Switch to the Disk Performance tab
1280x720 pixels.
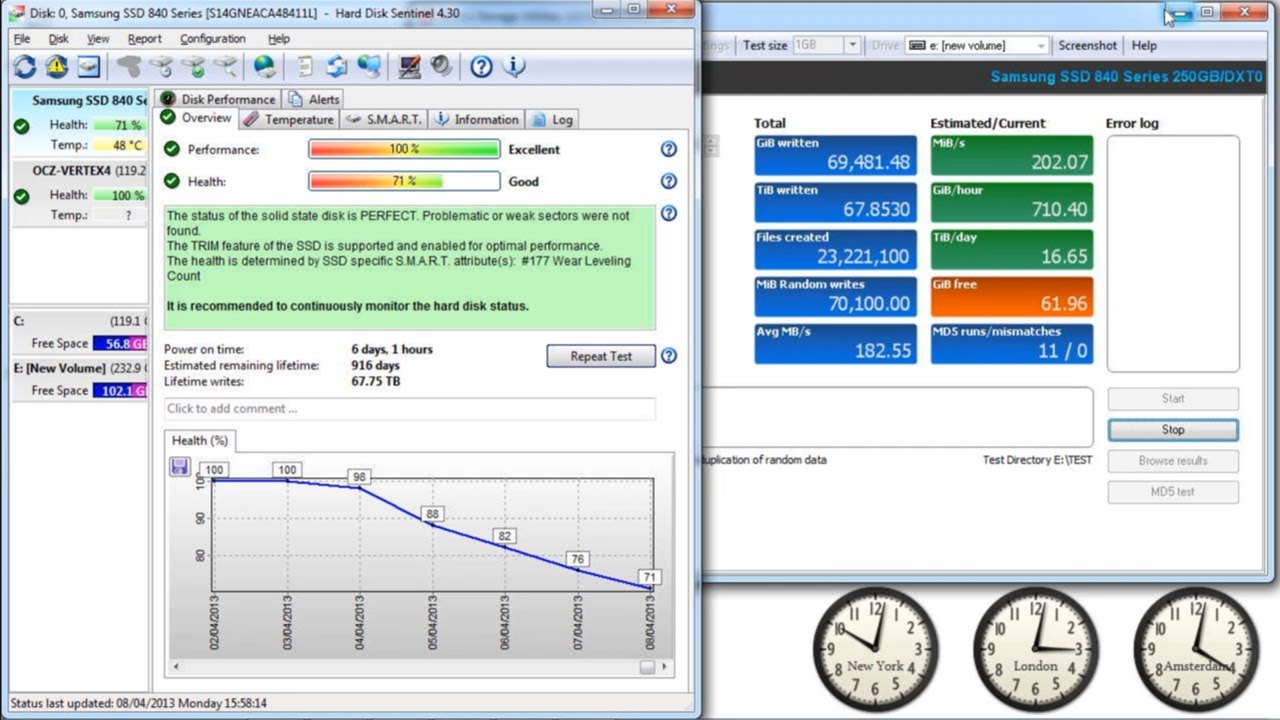(218, 99)
